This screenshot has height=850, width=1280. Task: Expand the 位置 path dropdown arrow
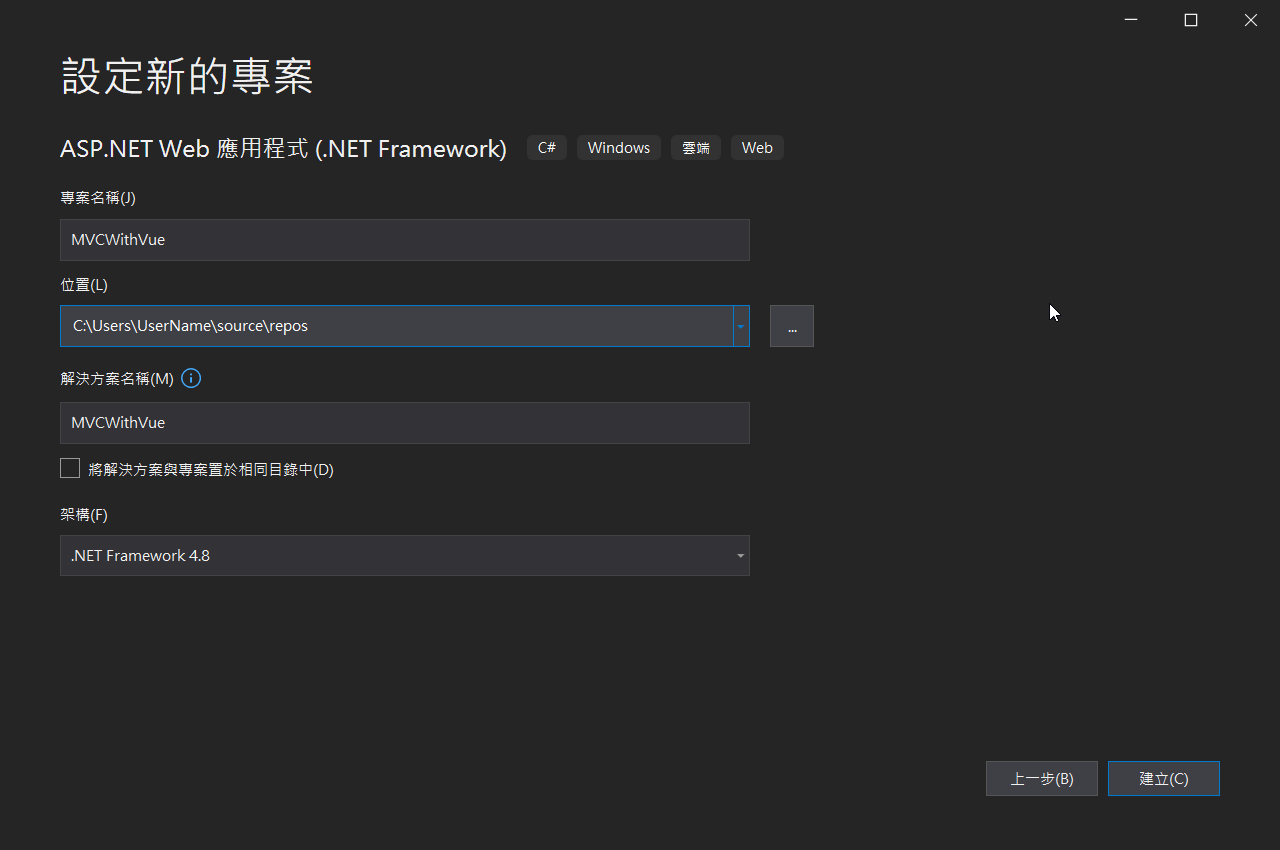tap(741, 326)
